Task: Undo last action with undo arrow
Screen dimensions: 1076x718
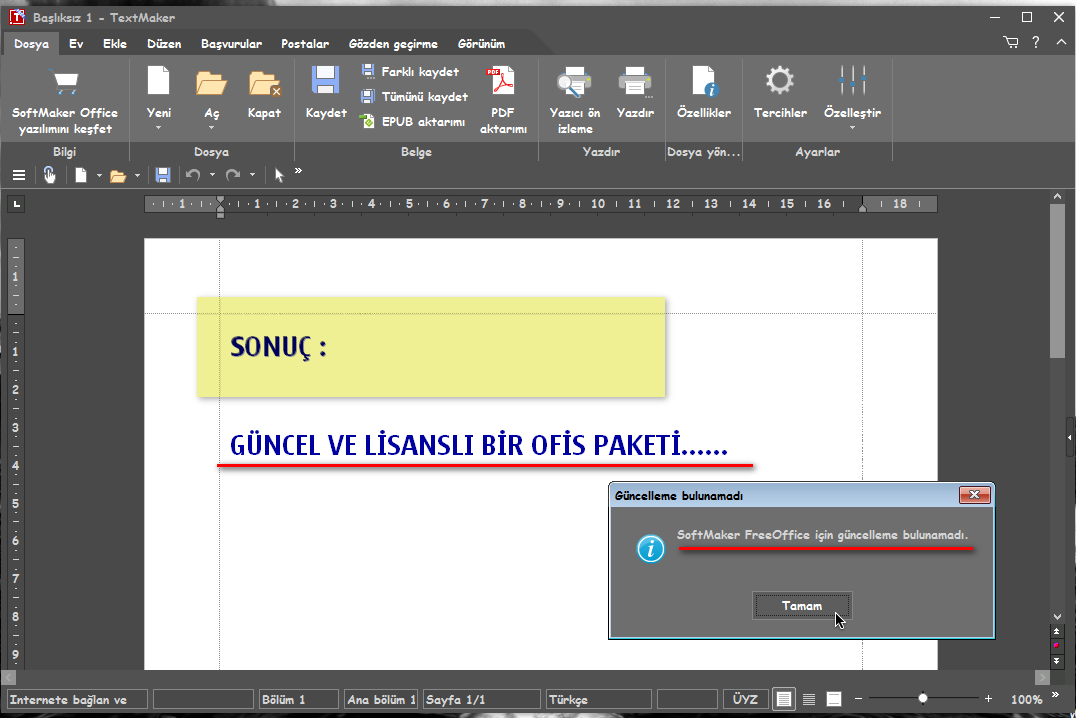Action: click(193, 176)
